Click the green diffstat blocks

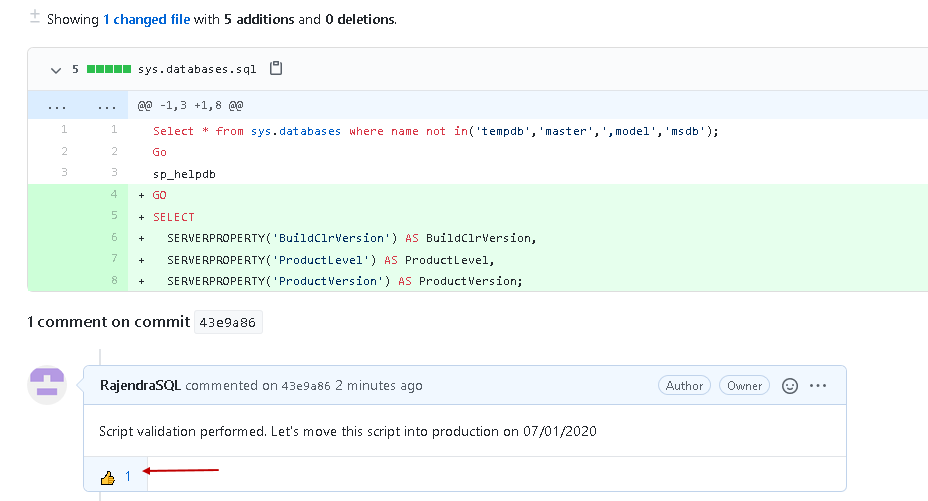pyautogui.click(x=109, y=70)
